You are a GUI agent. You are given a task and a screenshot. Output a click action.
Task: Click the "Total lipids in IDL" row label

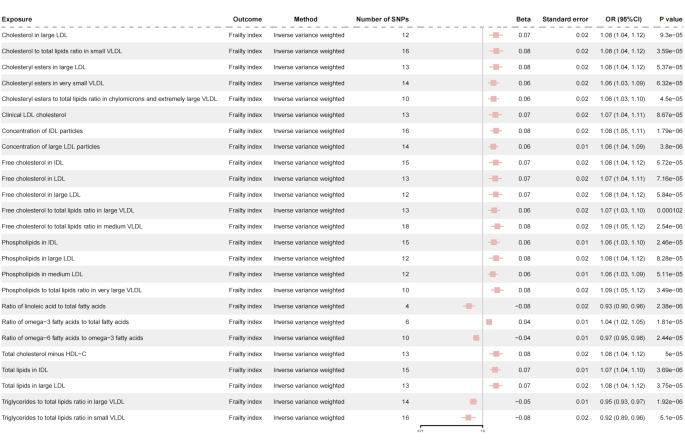pyautogui.click(x=30, y=370)
